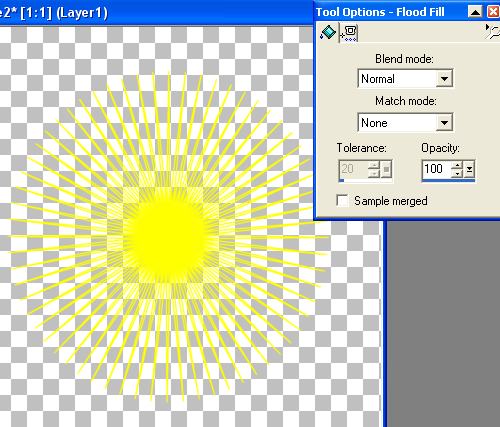Click the blue Opacity slider bar

448,180
